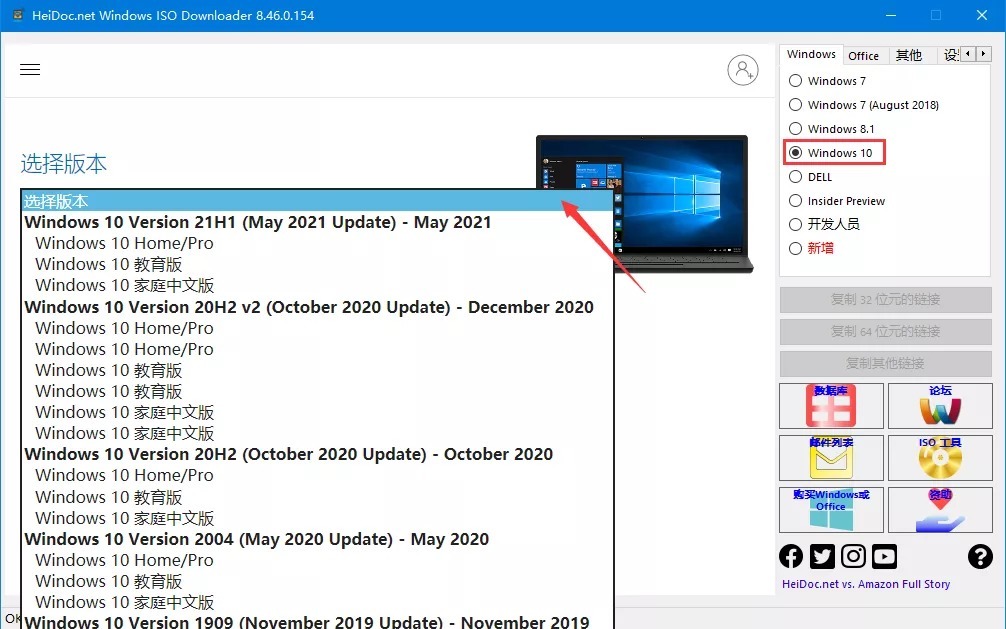Select Windows 10 教育版 under Version 2004
Image resolution: width=1006 pixels, height=629 pixels.
pos(109,581)
